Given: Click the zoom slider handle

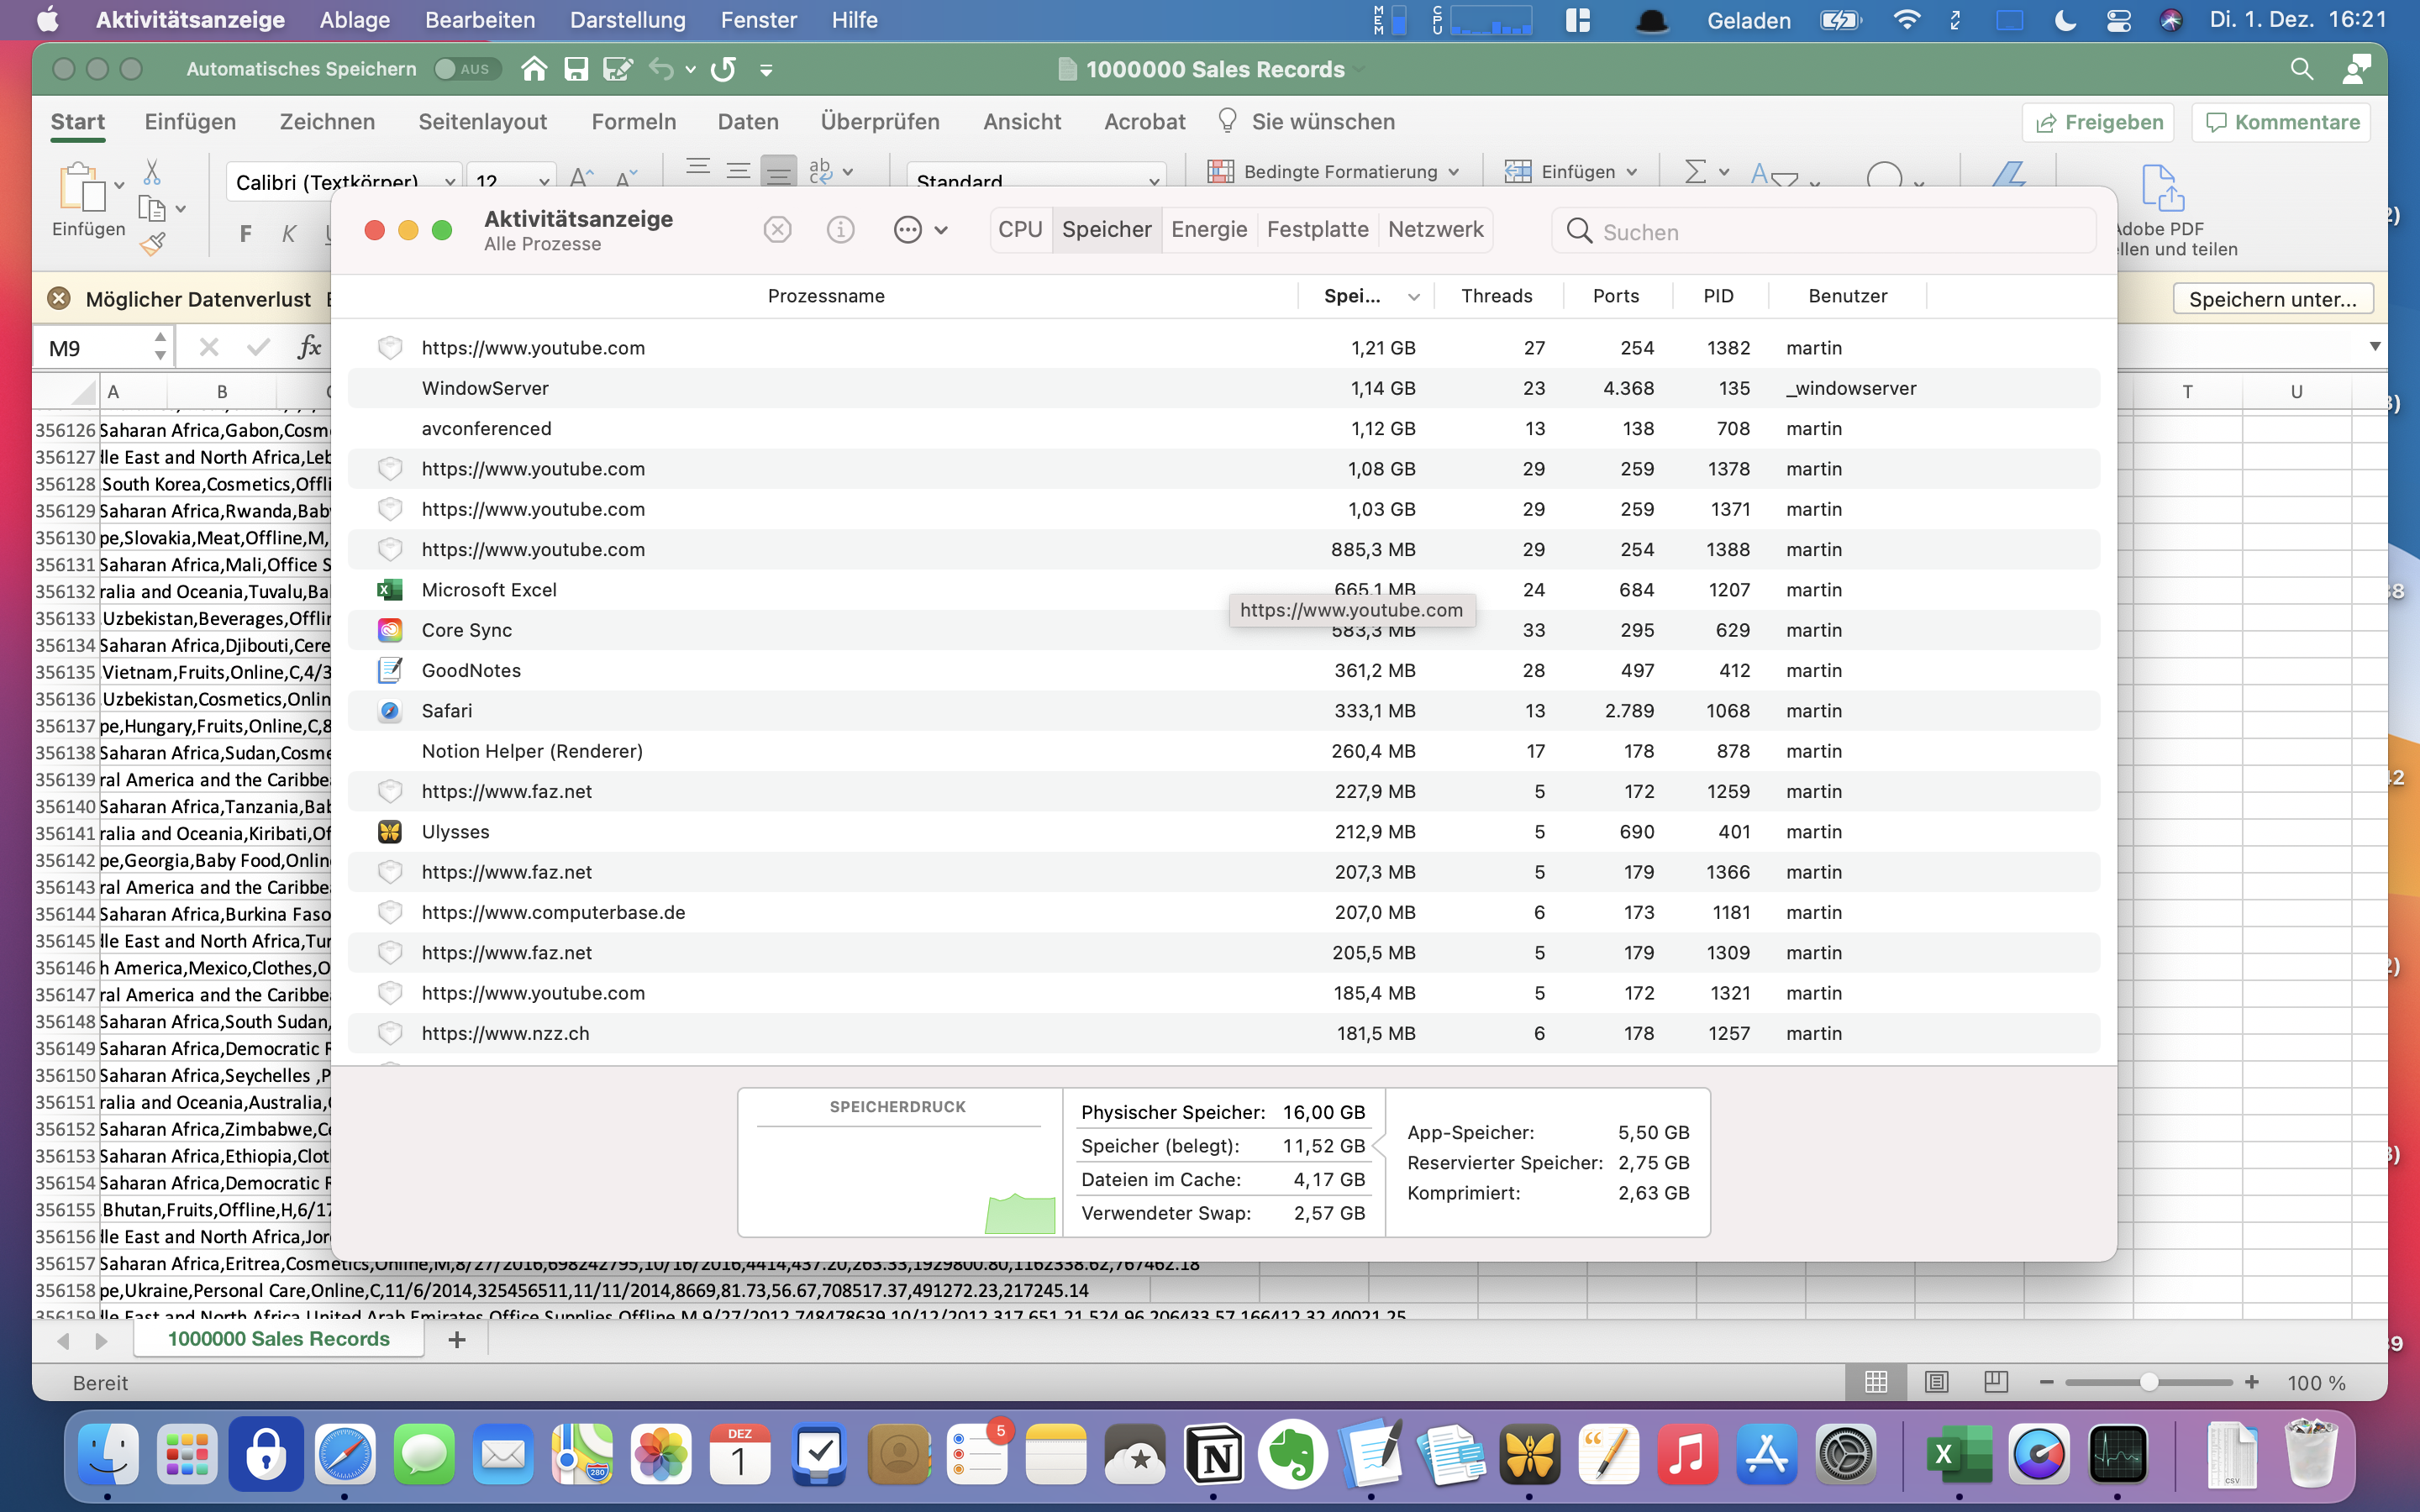Looking at the screenshot, I should (2148, 1382).
